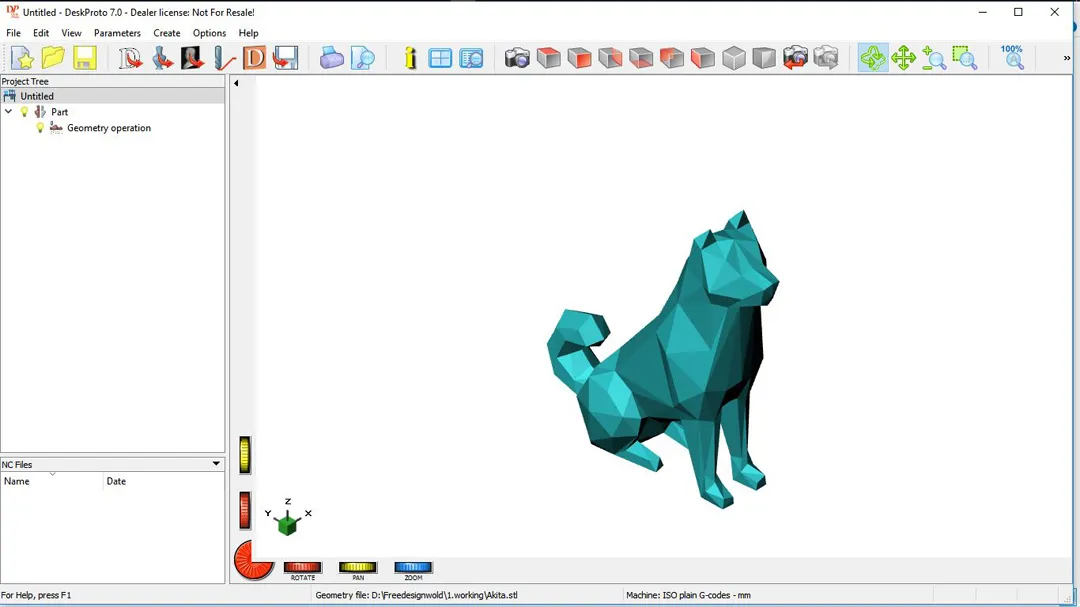This screenshot has height=607, width=1080.
Task: Click the vertical red rotate thumbwheel
Action: [245, 511]
